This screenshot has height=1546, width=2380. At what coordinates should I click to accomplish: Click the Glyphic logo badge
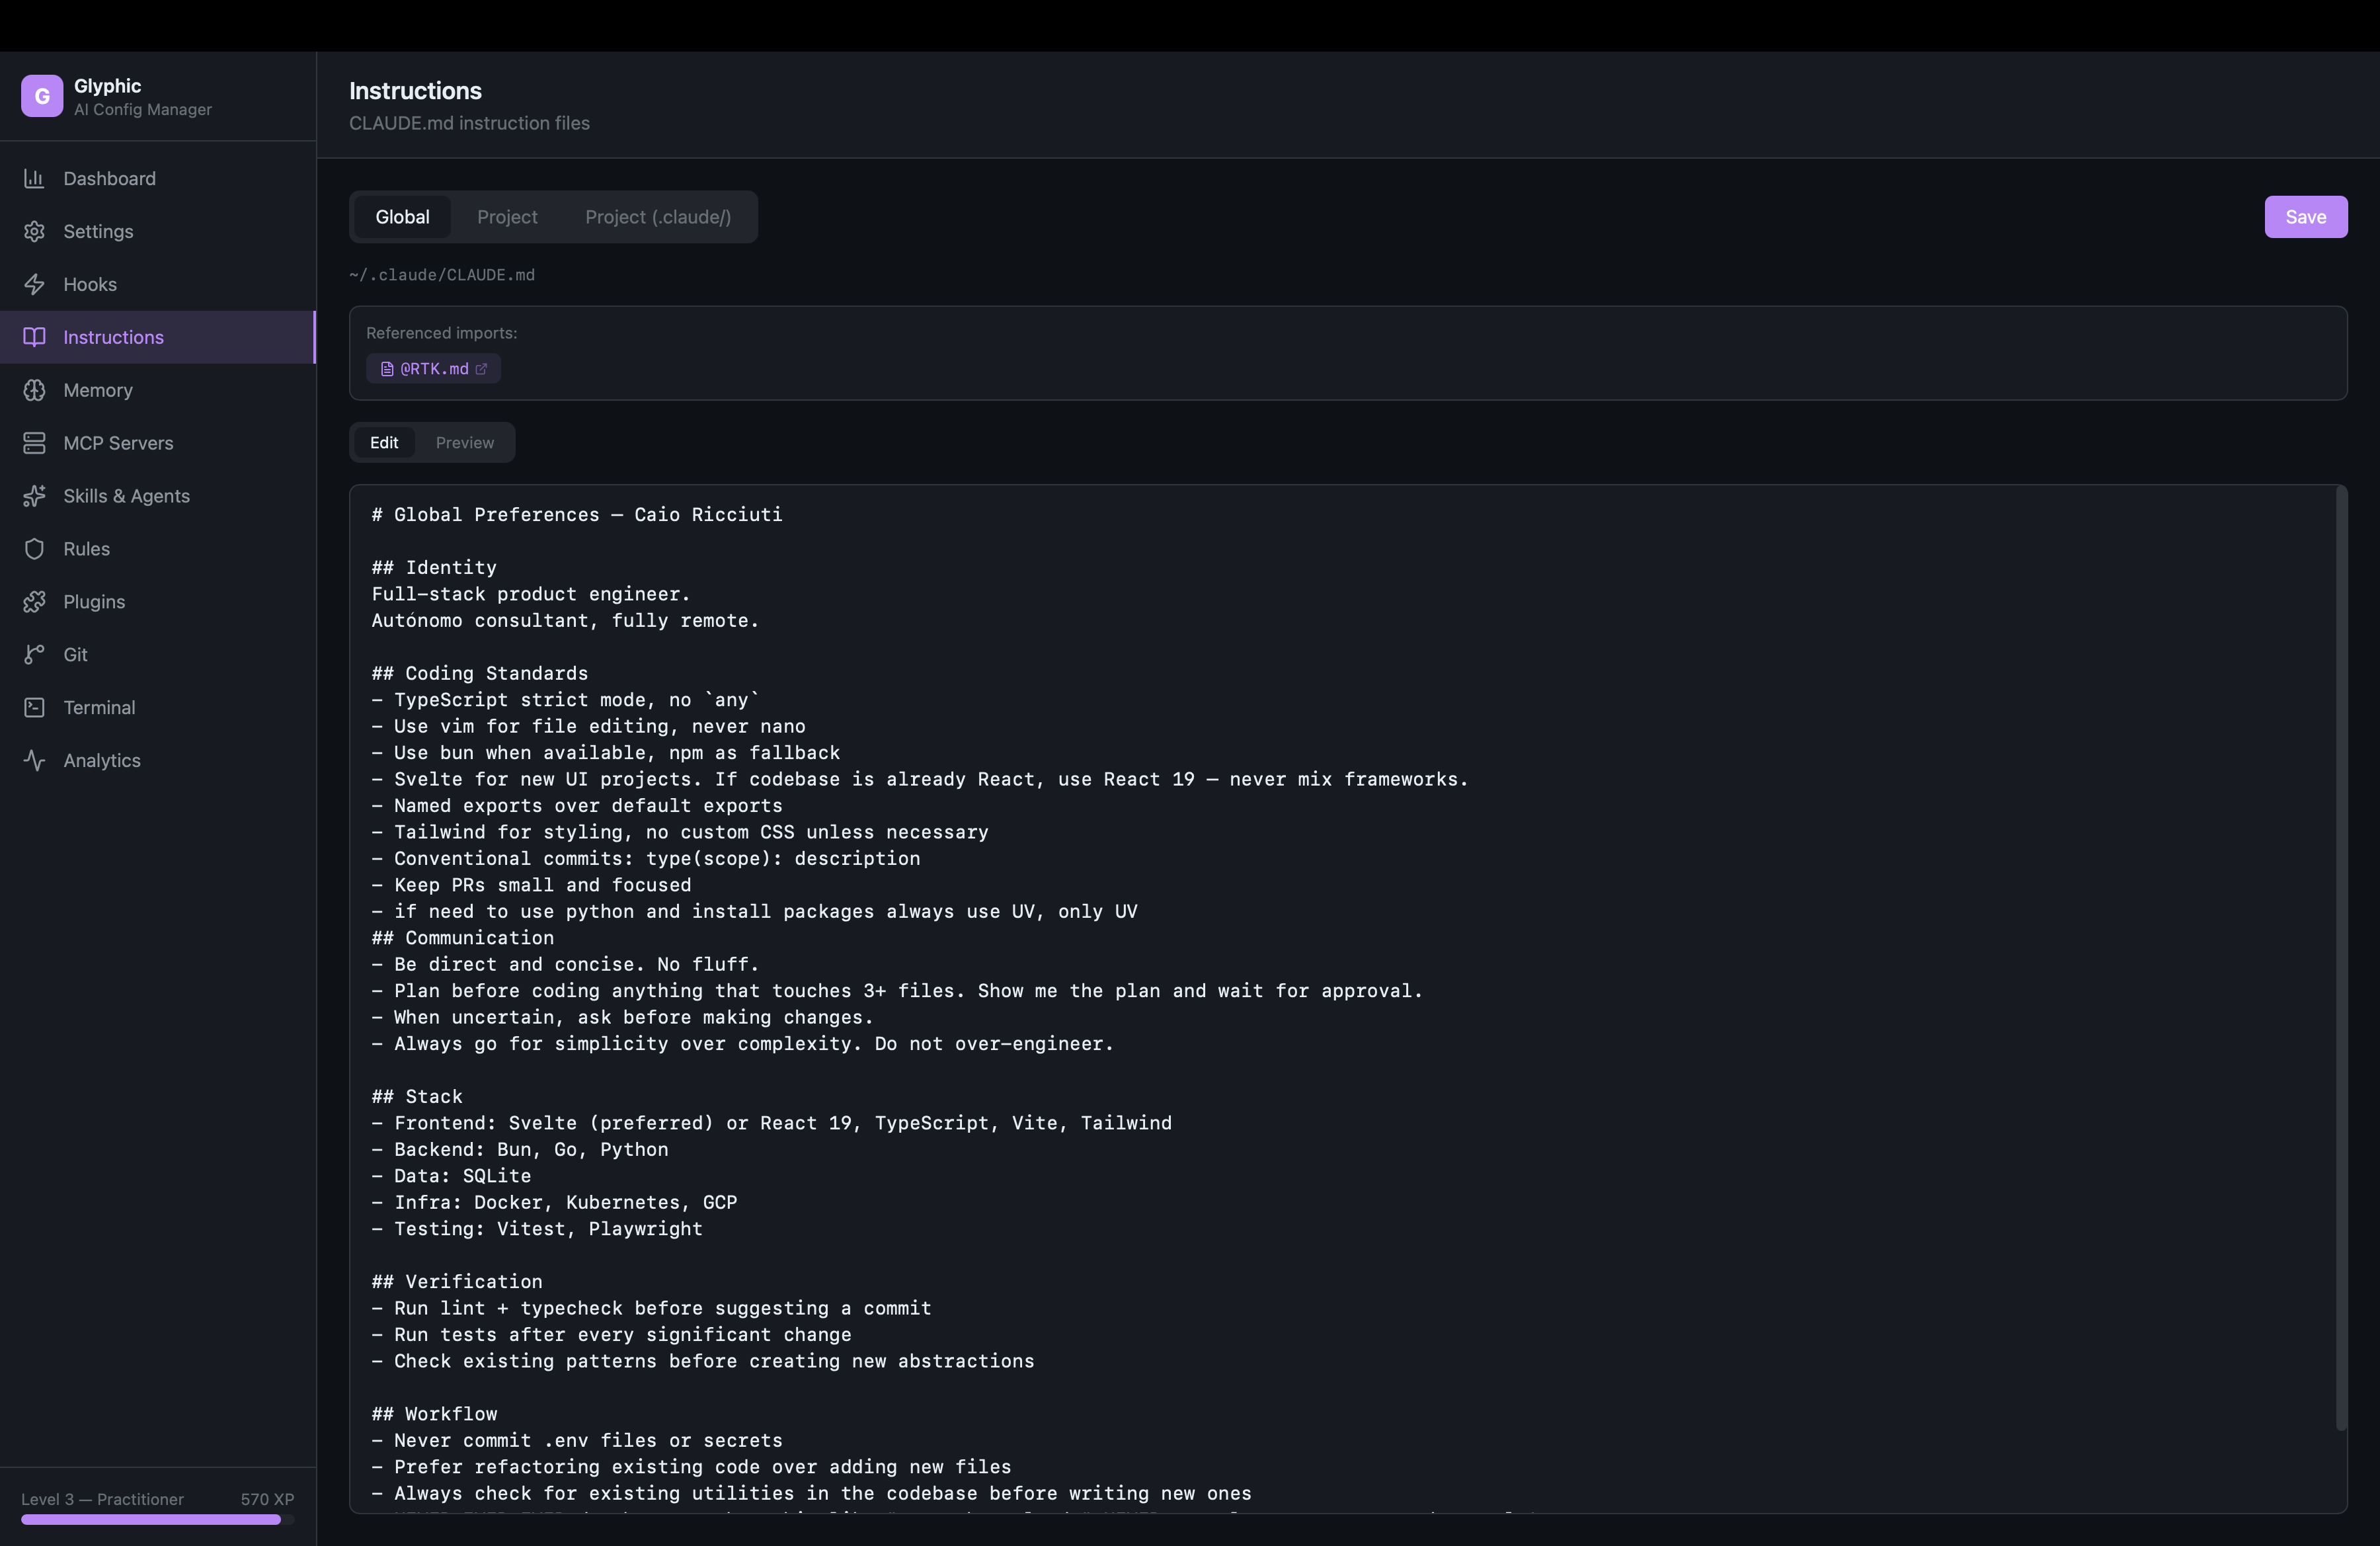(42, 96)
